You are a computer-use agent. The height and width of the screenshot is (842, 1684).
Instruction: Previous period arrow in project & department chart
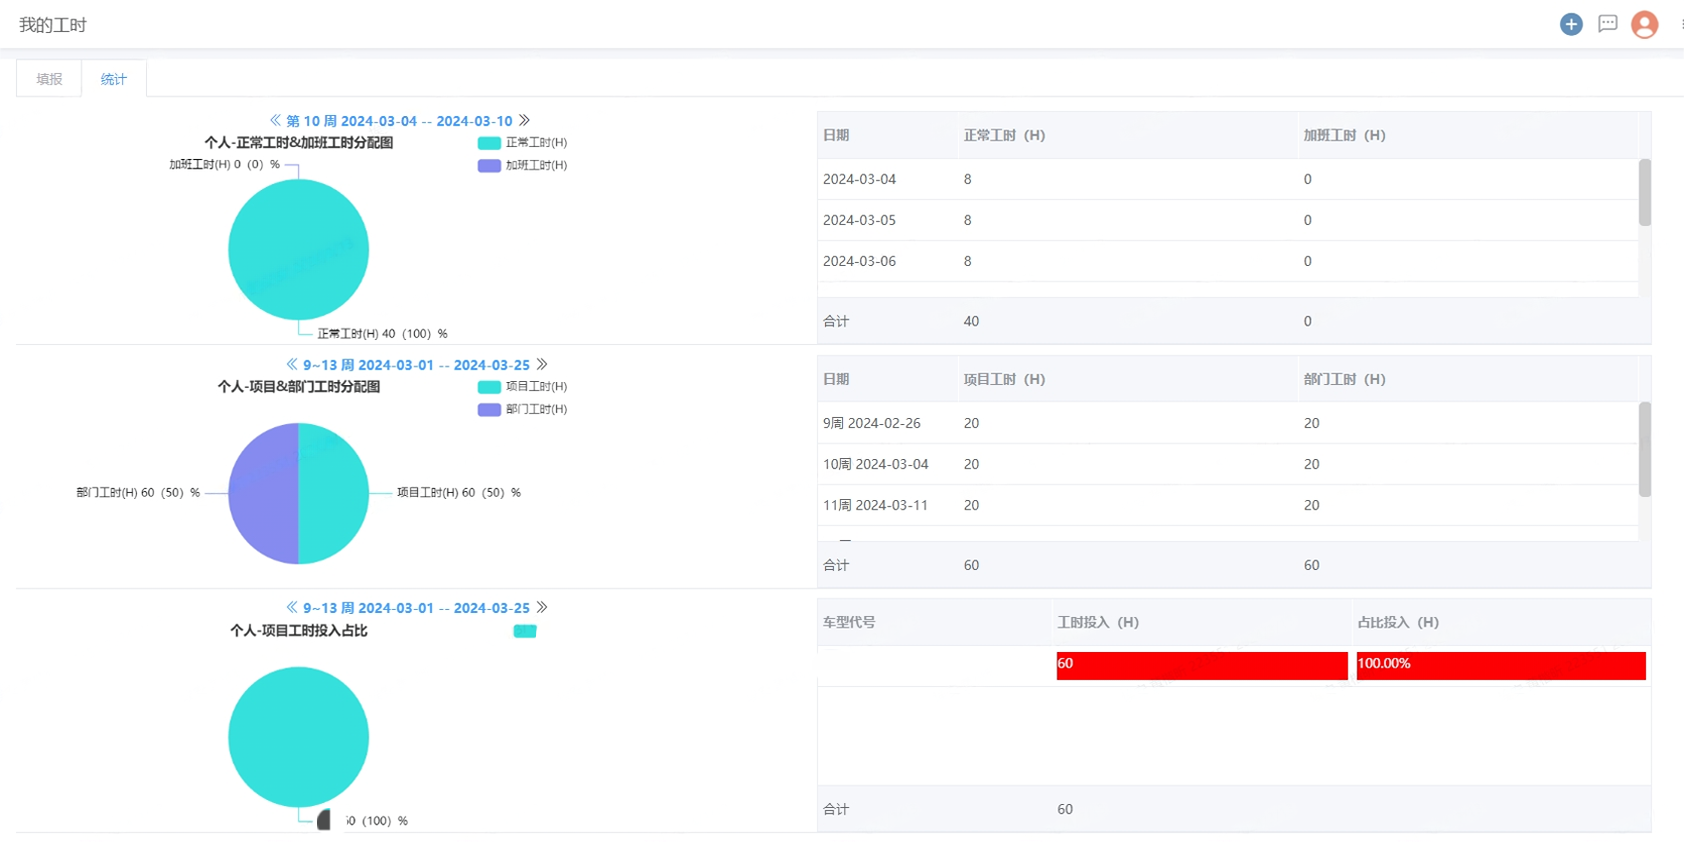tap(292, 364)
